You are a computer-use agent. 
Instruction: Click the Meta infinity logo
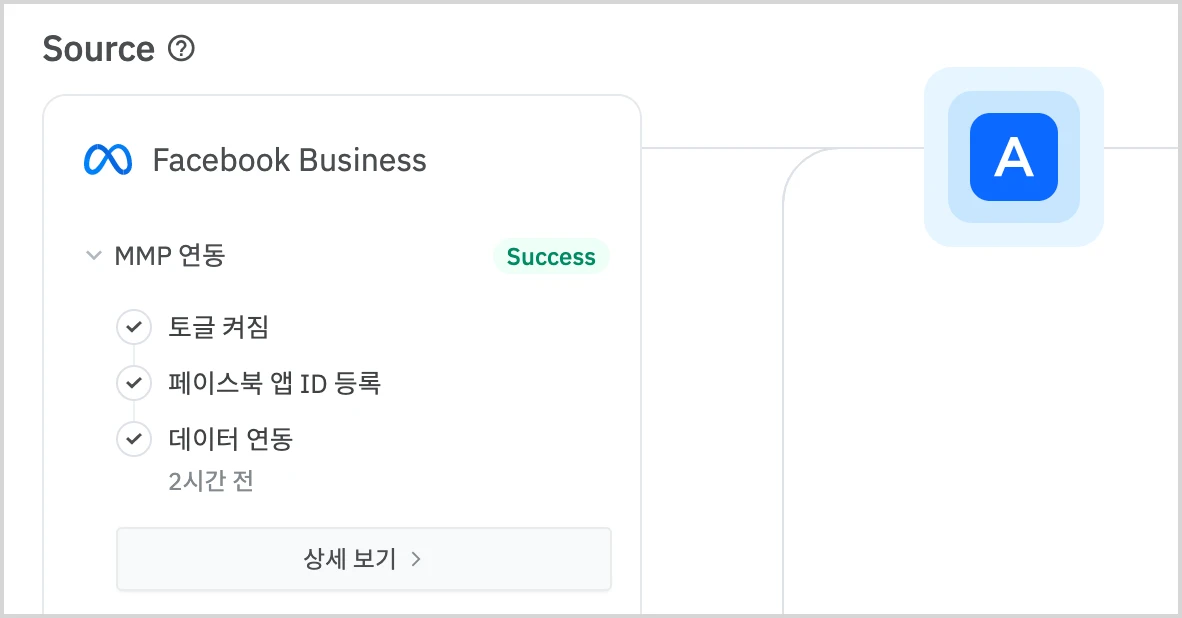(108, 160)
